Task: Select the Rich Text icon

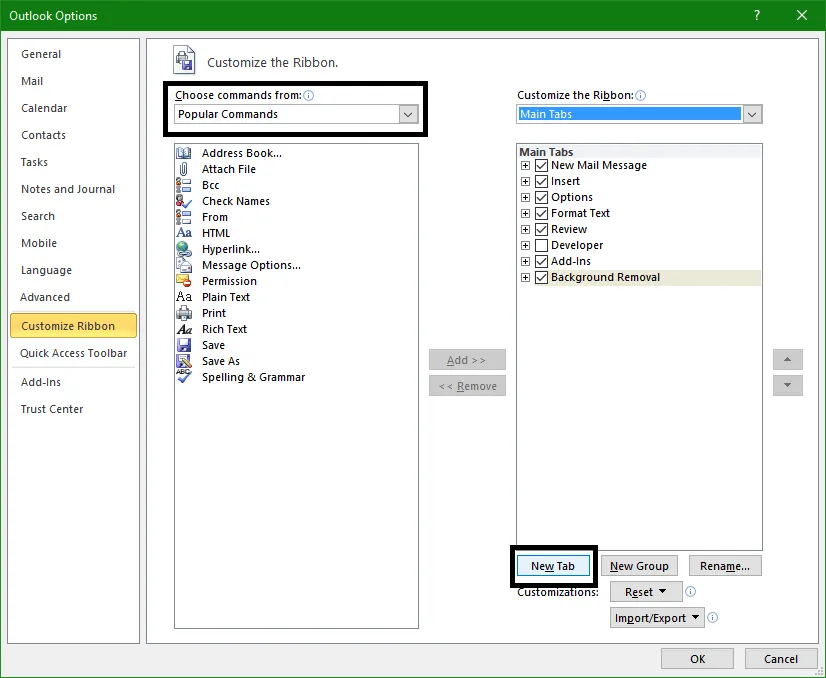Action: pyautogui.click(x=183, y=329)
